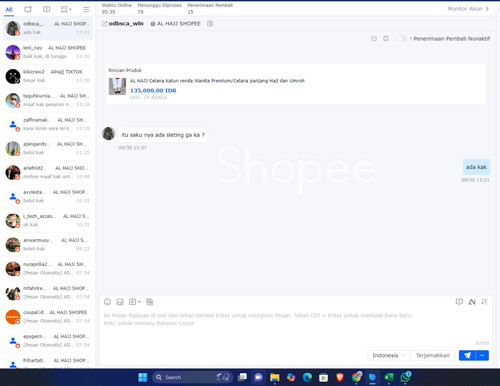Open Excel from the taskbar
The width and height of the screenshot is (500, 386).
coord(389,377)
